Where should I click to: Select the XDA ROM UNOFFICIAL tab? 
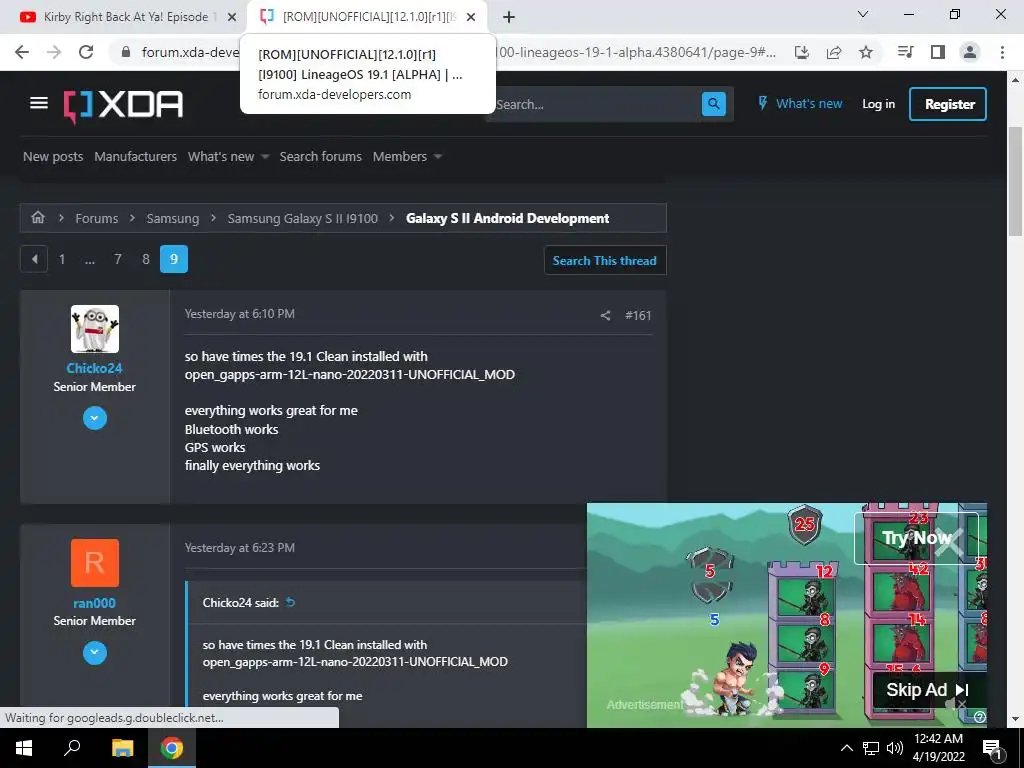[369, 17]
